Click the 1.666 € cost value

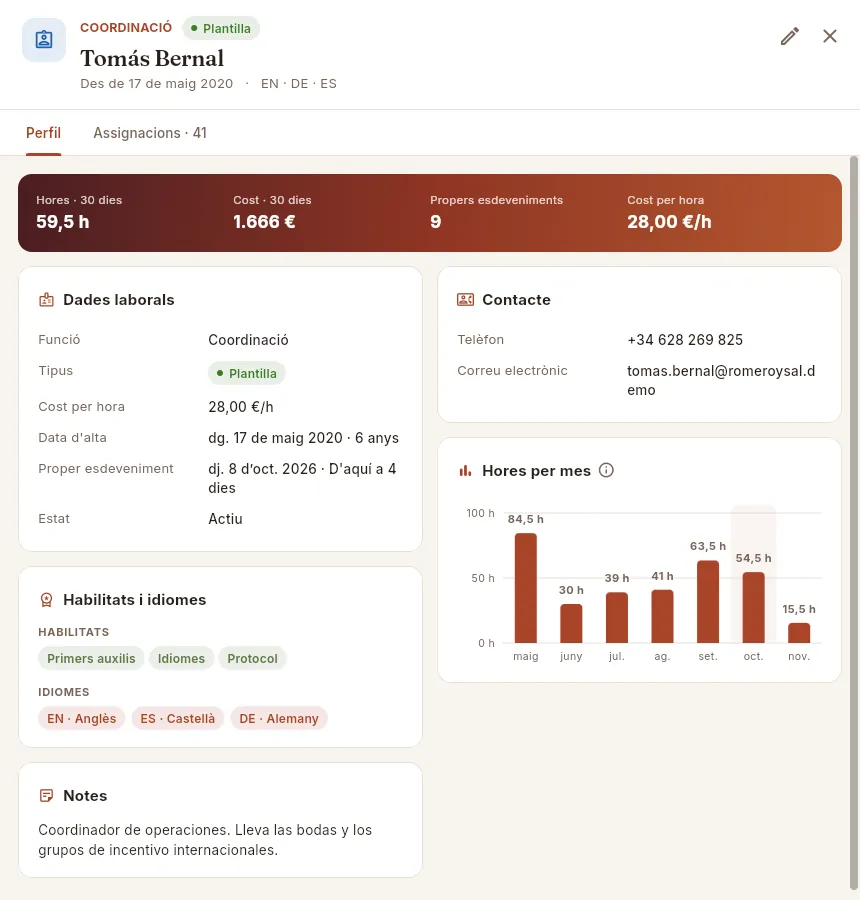pyautogui.click(x=264, y=222)
